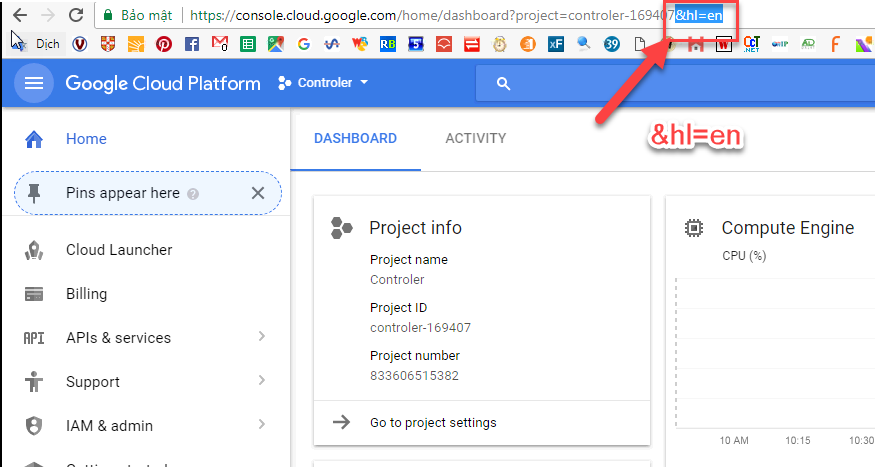Click the Compute Engine card title

click(x=787, y=228)
